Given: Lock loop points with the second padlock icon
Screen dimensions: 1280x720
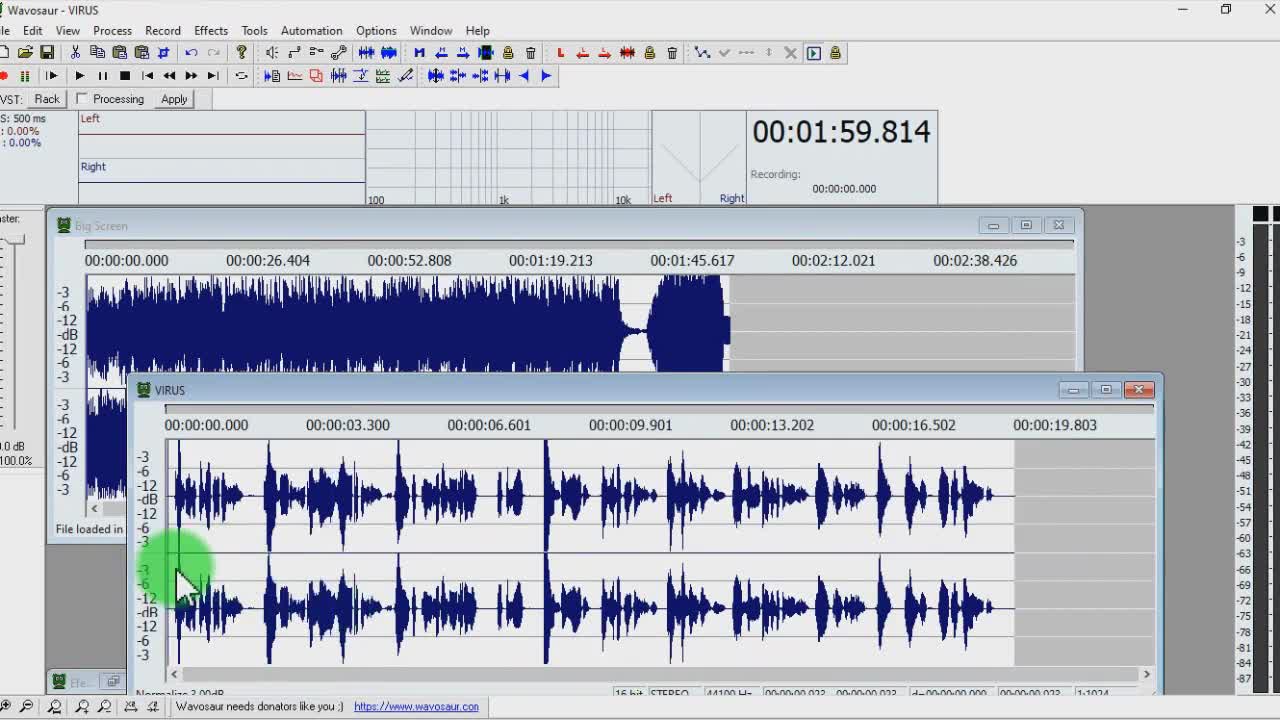Looking at the screenshot, I should tap(650, 52).
